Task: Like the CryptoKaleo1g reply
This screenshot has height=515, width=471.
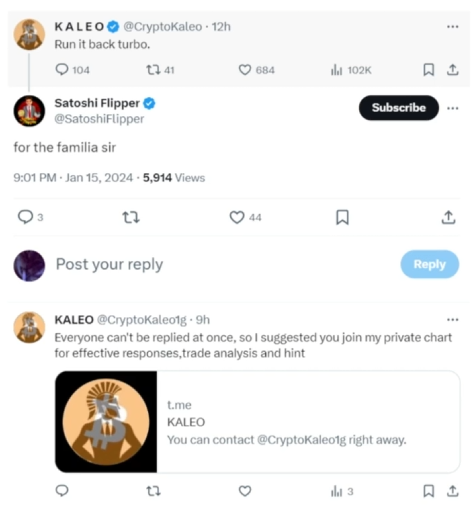Action: click(x=245, y=491)
